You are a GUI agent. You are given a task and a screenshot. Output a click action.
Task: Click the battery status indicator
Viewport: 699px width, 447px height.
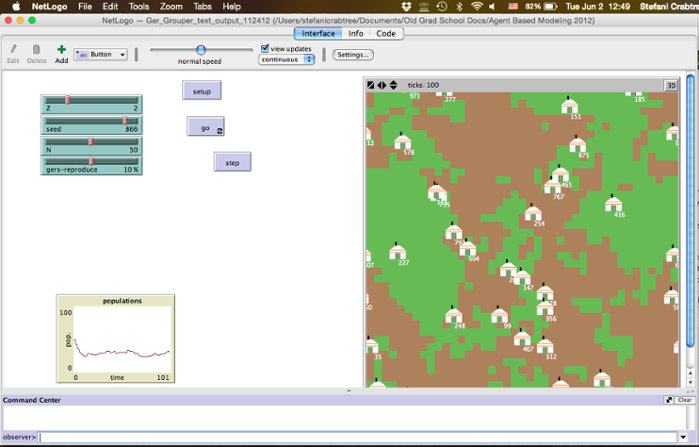point(541,6)
